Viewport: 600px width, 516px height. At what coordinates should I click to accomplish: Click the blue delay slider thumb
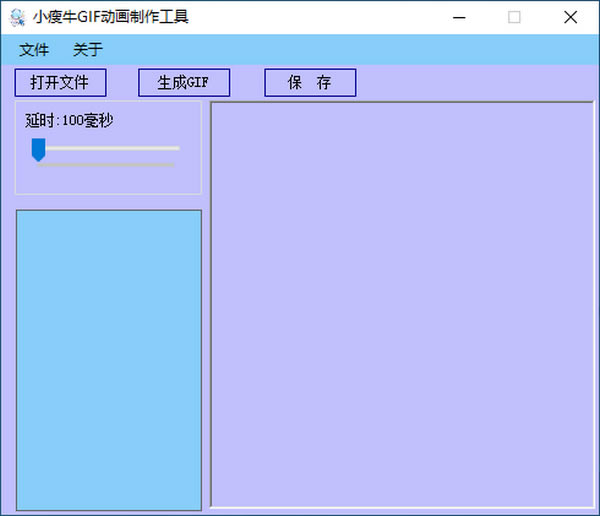pyautogui.click(x=38, y=150)
